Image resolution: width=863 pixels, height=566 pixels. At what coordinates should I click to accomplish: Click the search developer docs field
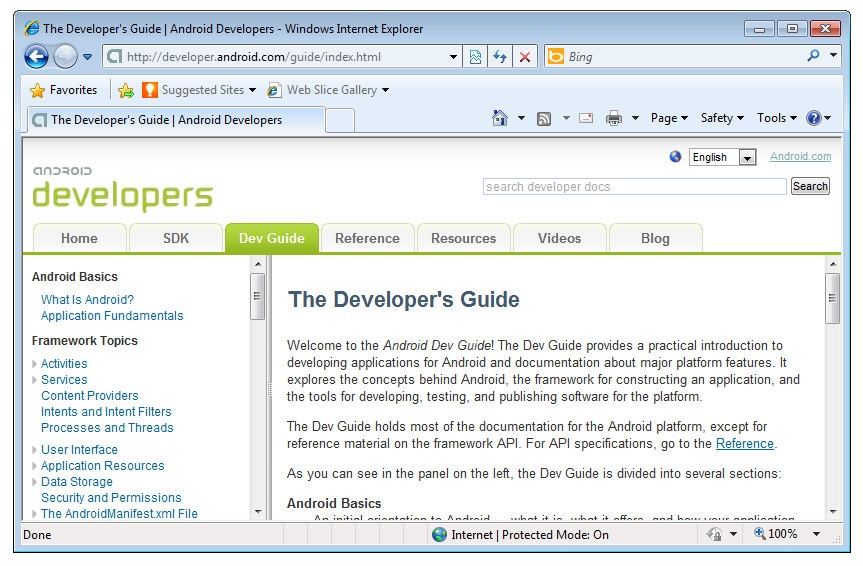[x=635, y=187]
